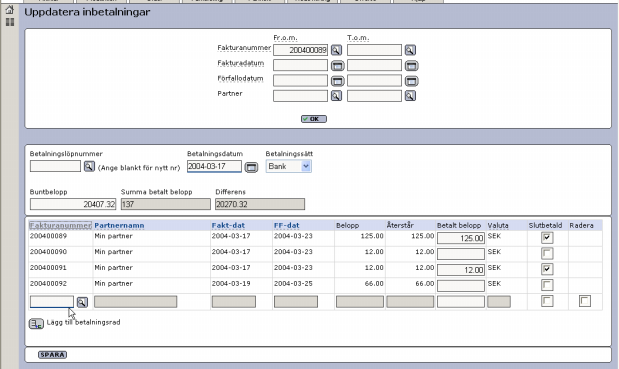Open lookup for Partner T.o.m. field
This screenshot has width=619, height=369.
410,96
